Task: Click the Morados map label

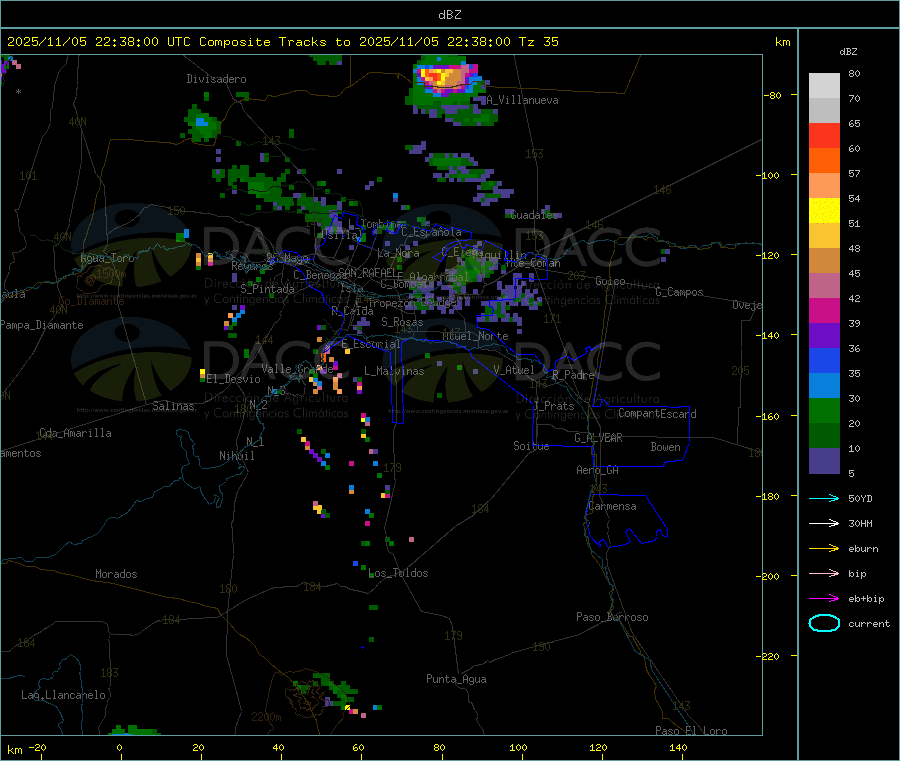Action: click(x=116, y=574)
